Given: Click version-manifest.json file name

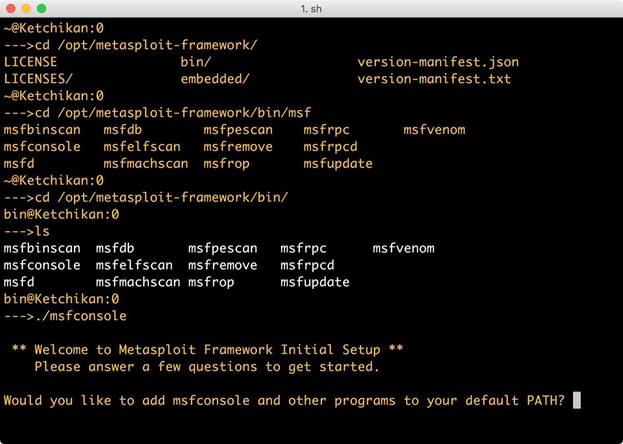Looking at the screenshot, I should pos(438,62).
